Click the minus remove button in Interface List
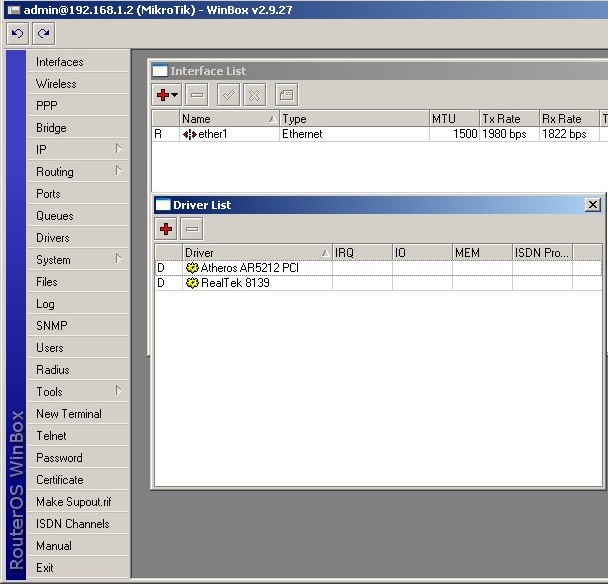Image resolution: width=608 pixels, height=584 pixels. click(x=196, y=95)
